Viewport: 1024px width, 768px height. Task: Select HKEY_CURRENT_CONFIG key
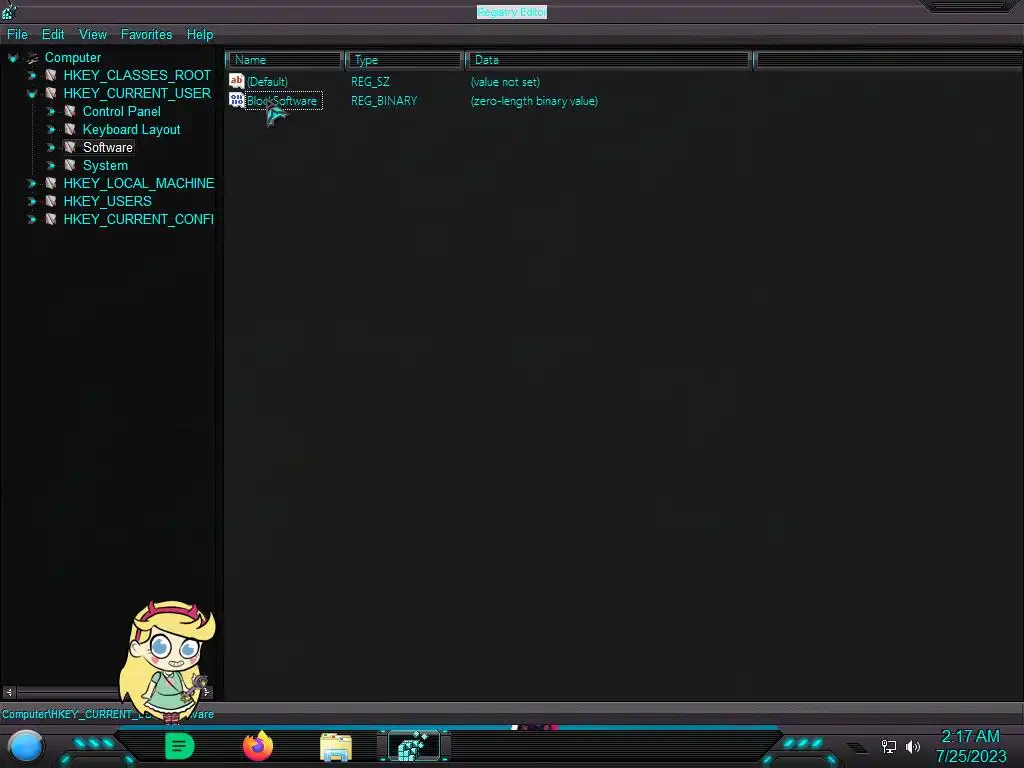coord(138,219)
